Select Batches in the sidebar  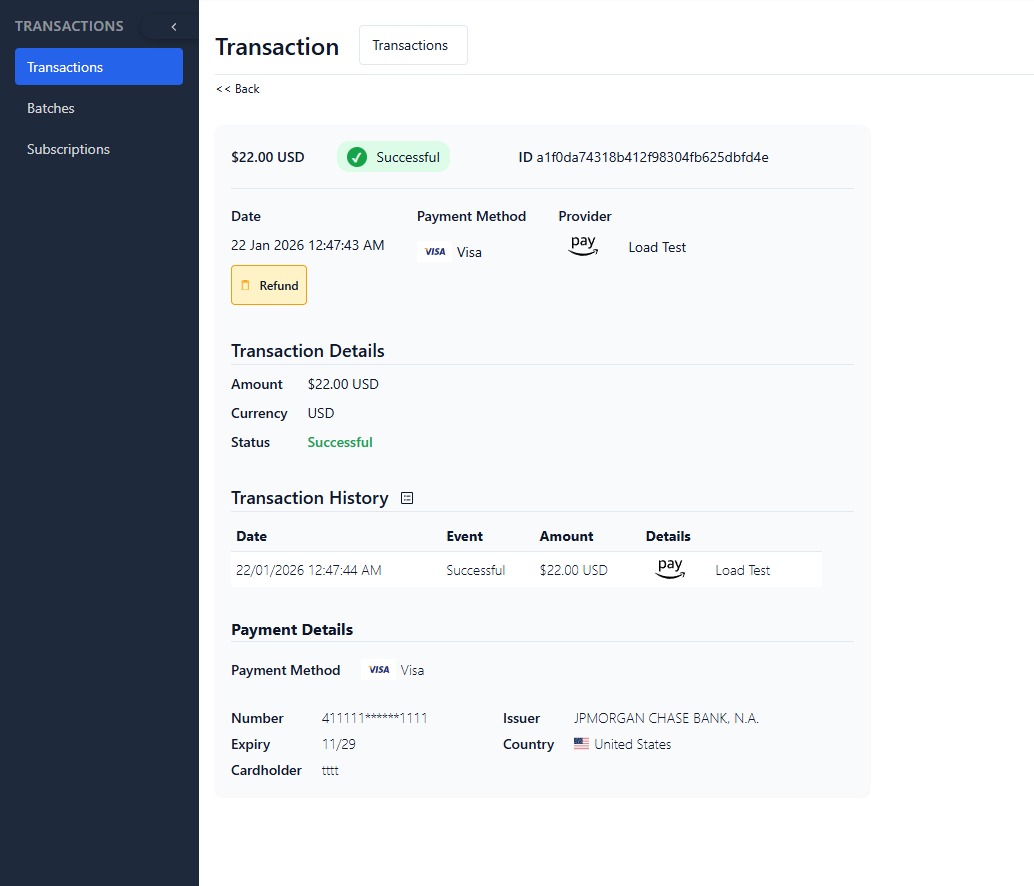[50, 108]
